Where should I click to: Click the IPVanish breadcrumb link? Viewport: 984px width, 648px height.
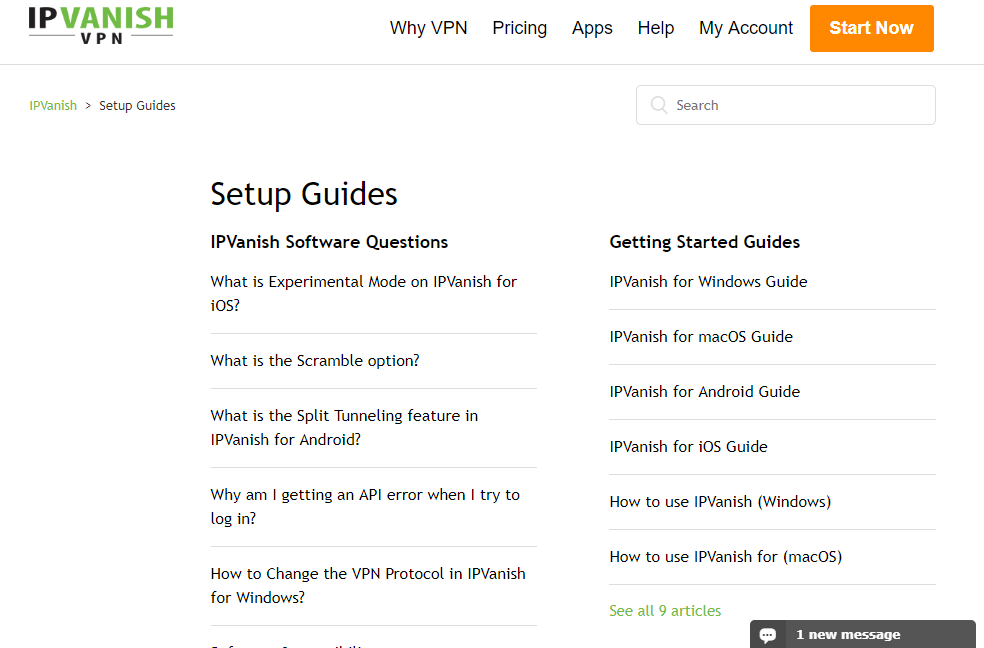click(53, 105)
